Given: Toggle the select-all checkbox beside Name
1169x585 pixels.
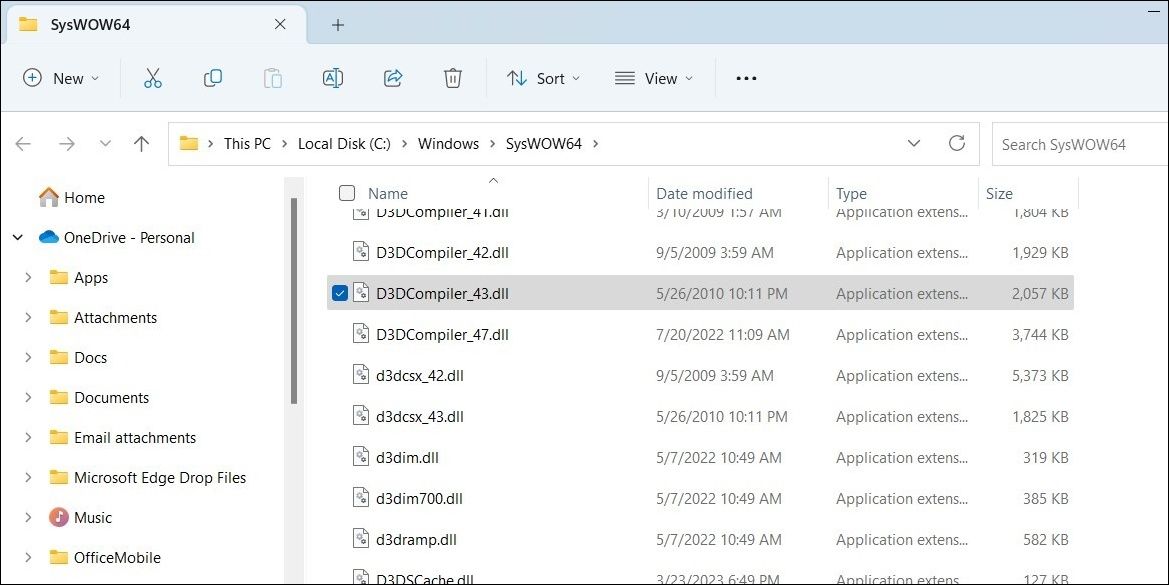Looking at the screenshot, I should tap(347, 193).
